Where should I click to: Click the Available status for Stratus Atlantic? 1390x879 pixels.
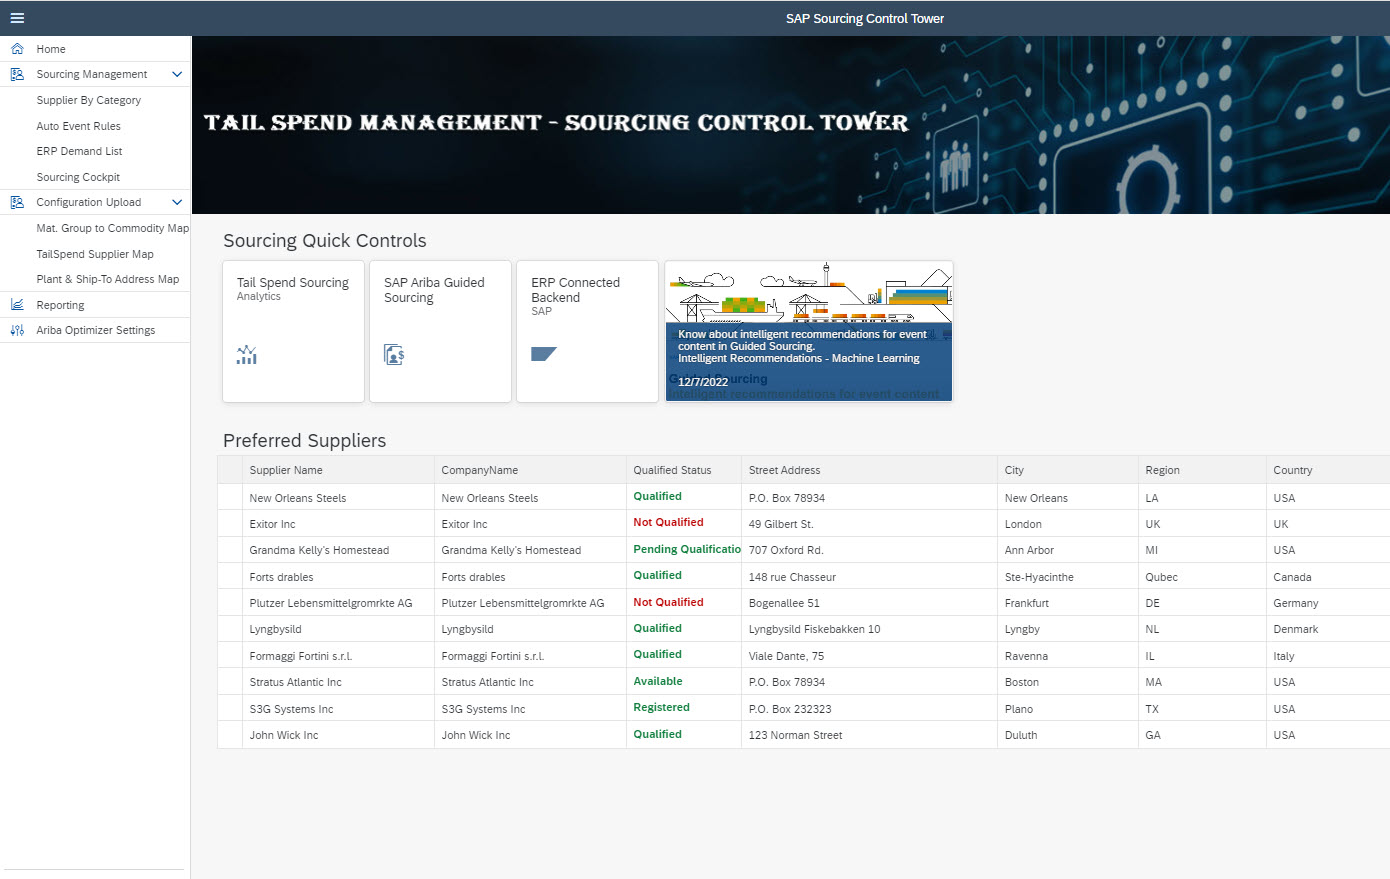click(658, 681)
